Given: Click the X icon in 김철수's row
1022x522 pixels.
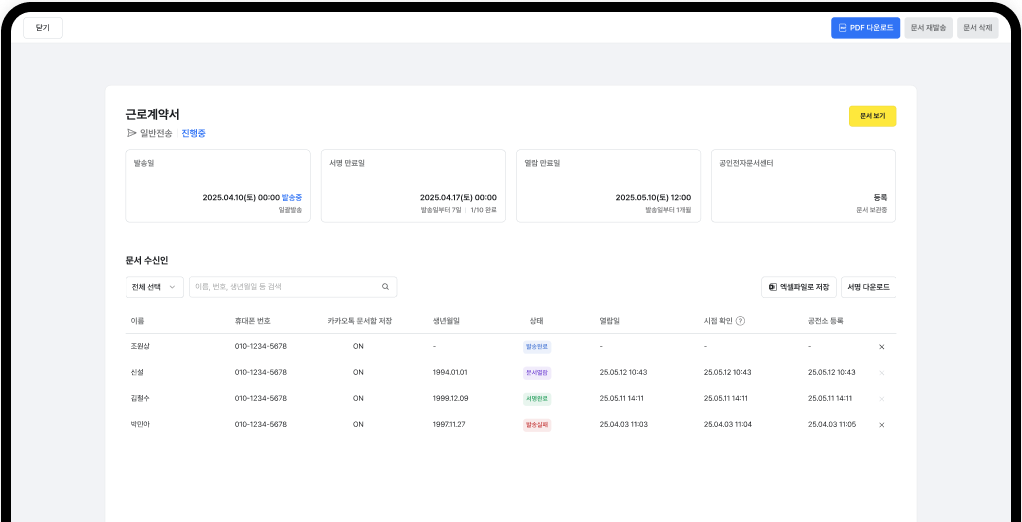Looking at the screenshot, I should click(881, 398).
